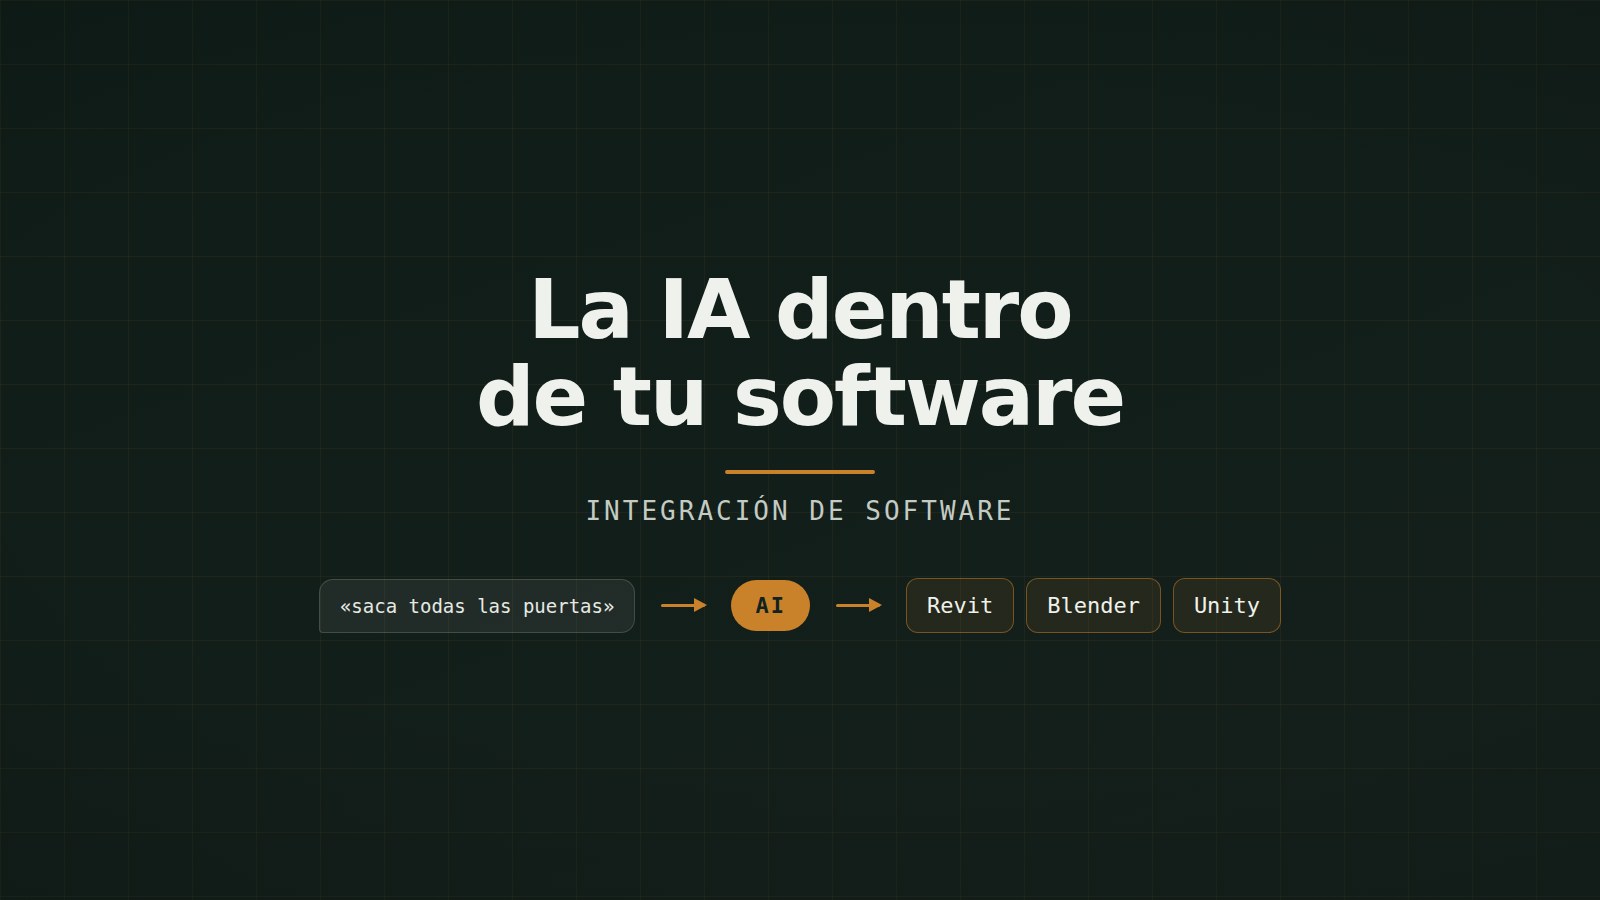This screenshot has height=900, width=1600.
Task: Click the «saca todas las puertas» prompt box
Action: (477, 606)
